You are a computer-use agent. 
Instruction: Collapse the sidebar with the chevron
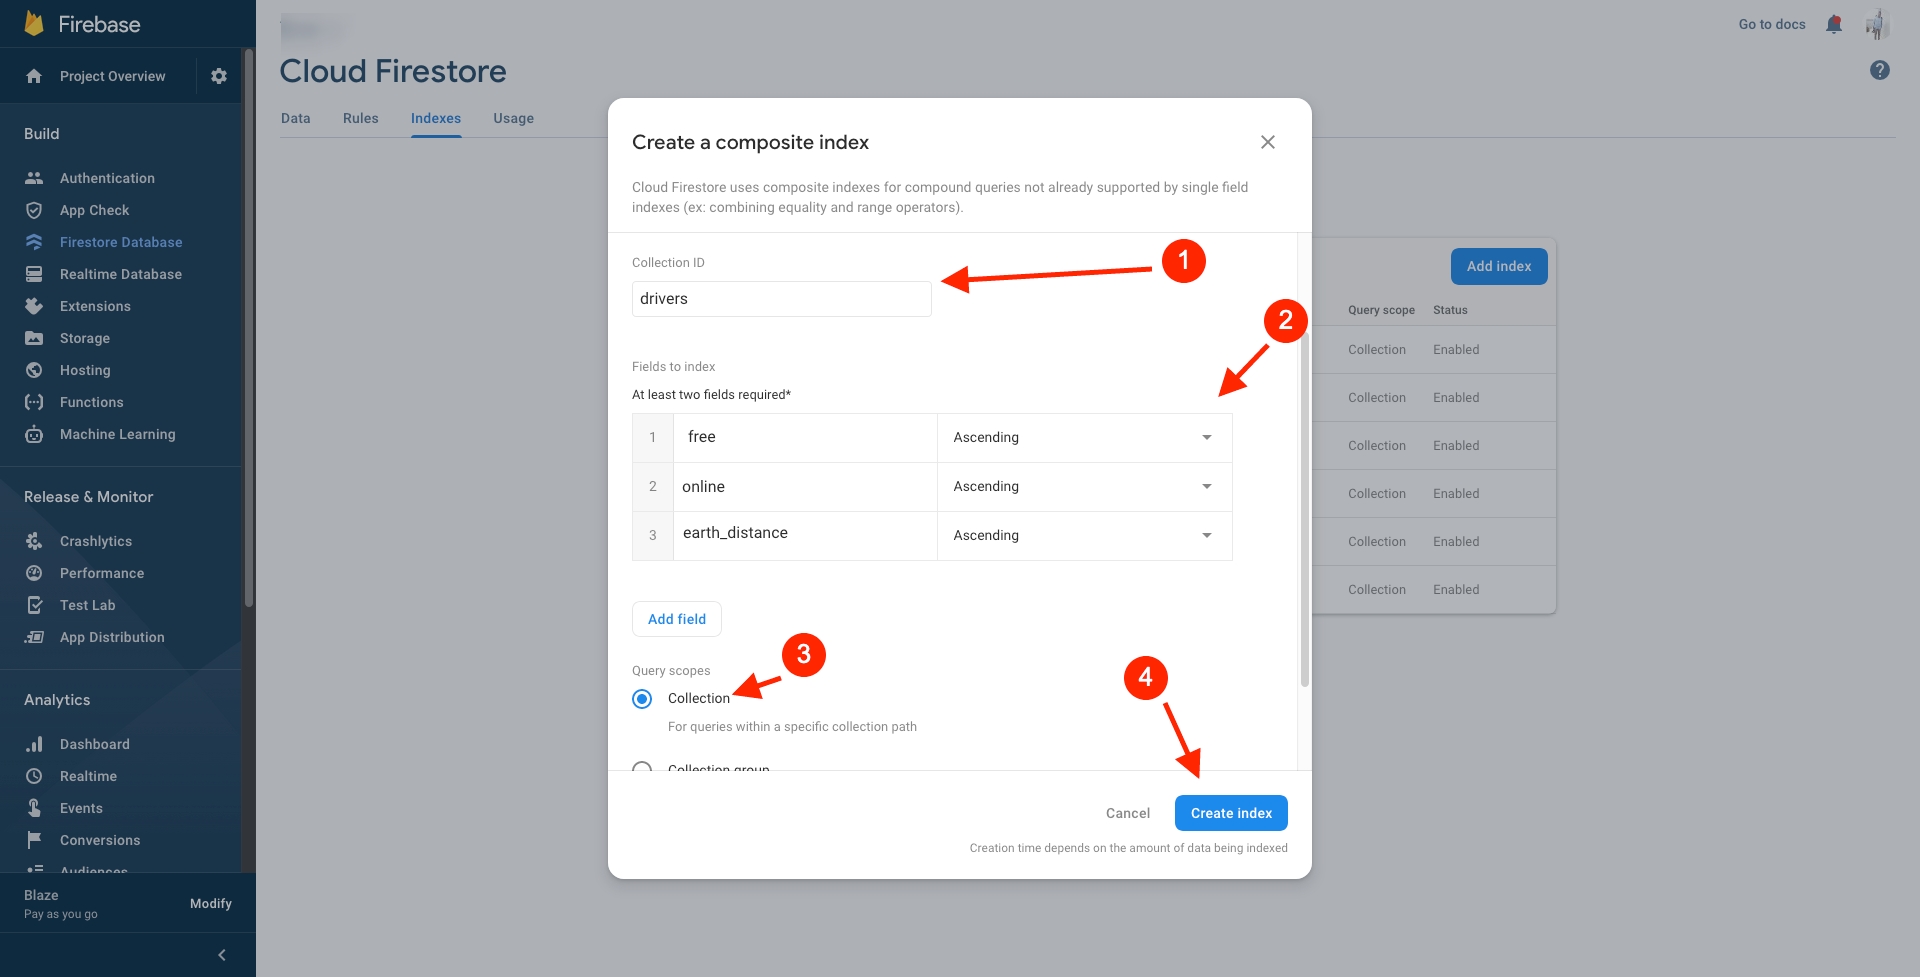(x=222, y=955)
